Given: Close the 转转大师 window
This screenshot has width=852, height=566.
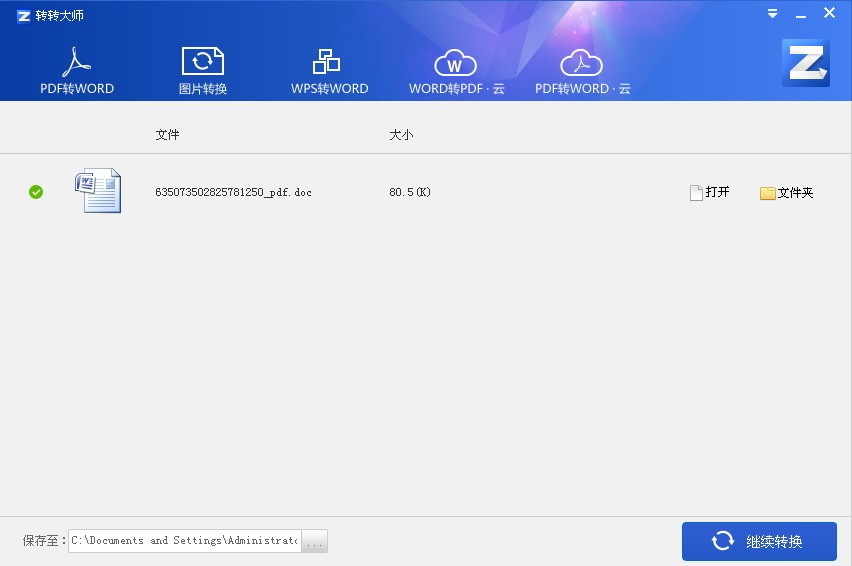Looking at the screenshot, I should (x=829, y=12).
